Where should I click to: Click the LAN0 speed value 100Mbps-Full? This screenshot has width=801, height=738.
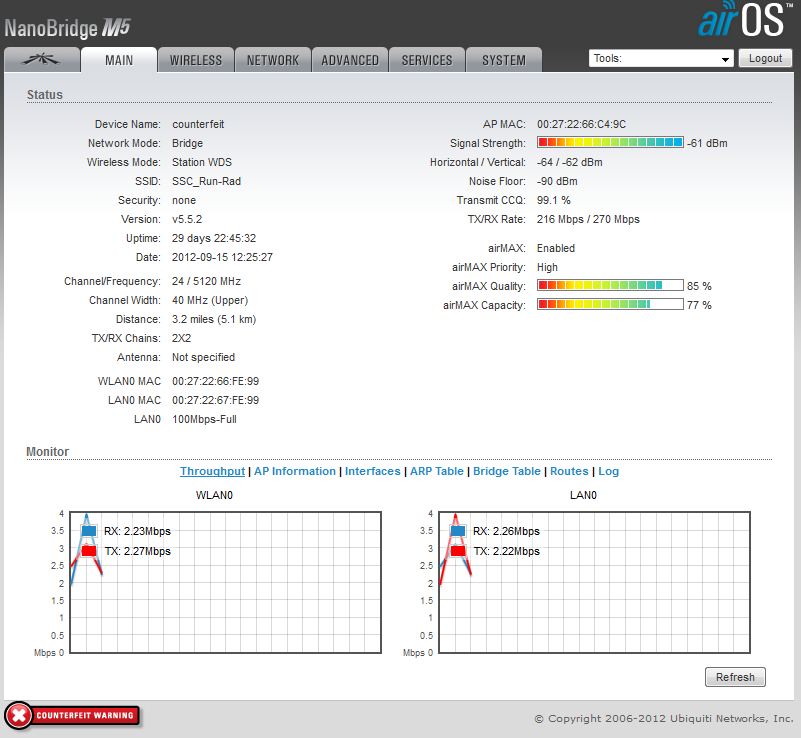pyautogui.click(x=204, y=419)
